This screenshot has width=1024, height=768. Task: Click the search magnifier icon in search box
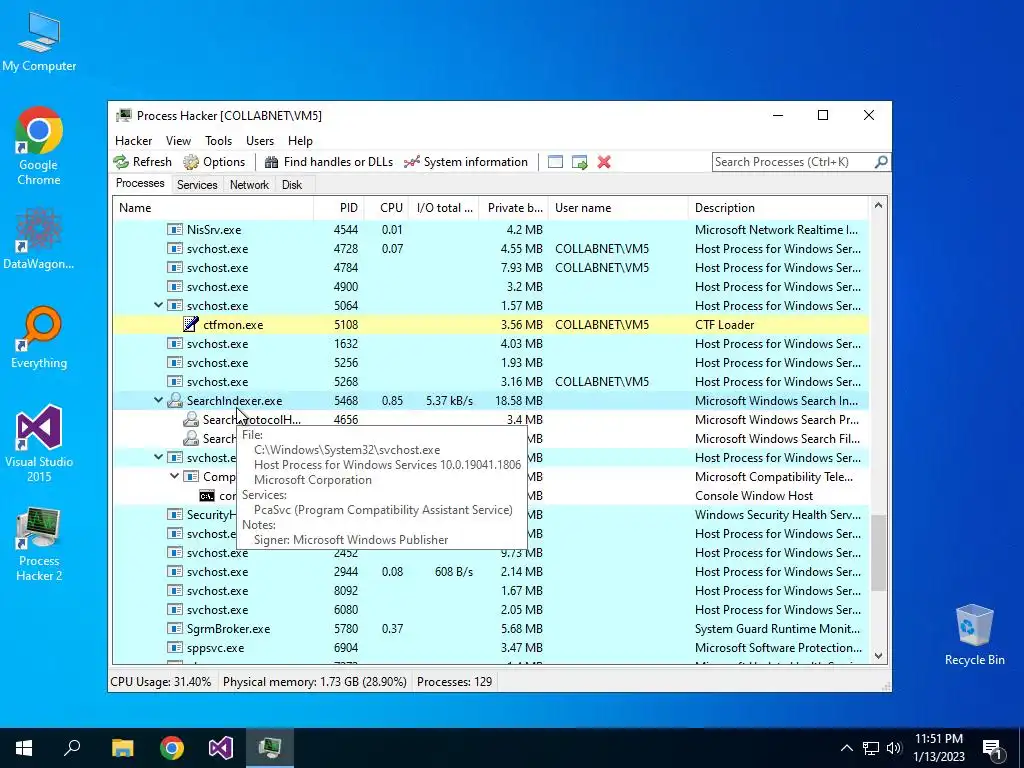click(881, 161)
